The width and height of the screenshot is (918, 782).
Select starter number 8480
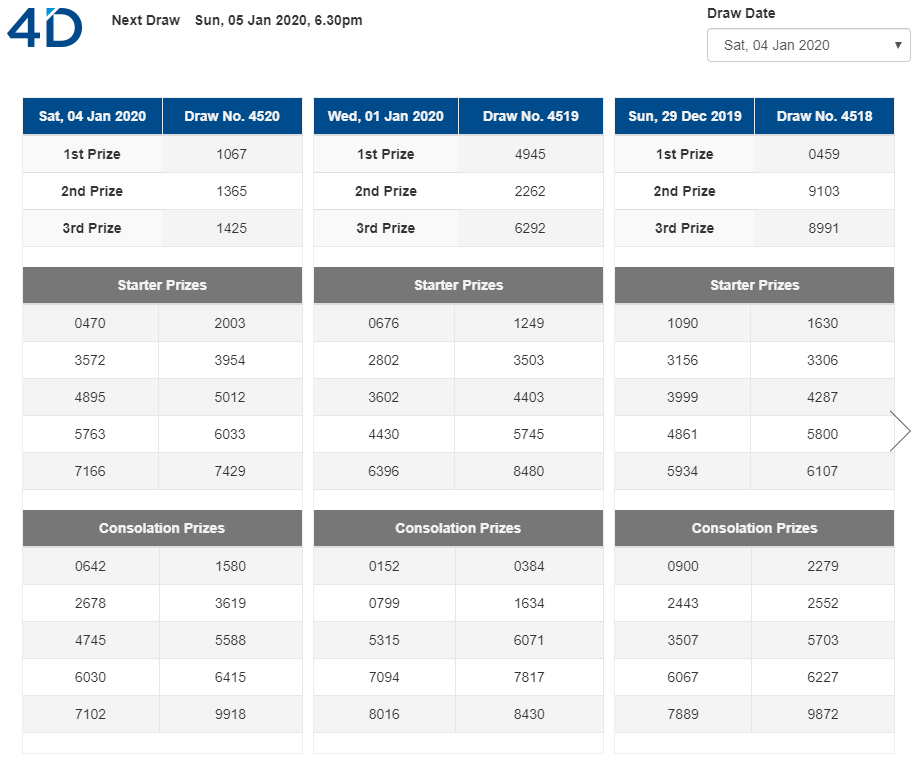tap(529, 471)
